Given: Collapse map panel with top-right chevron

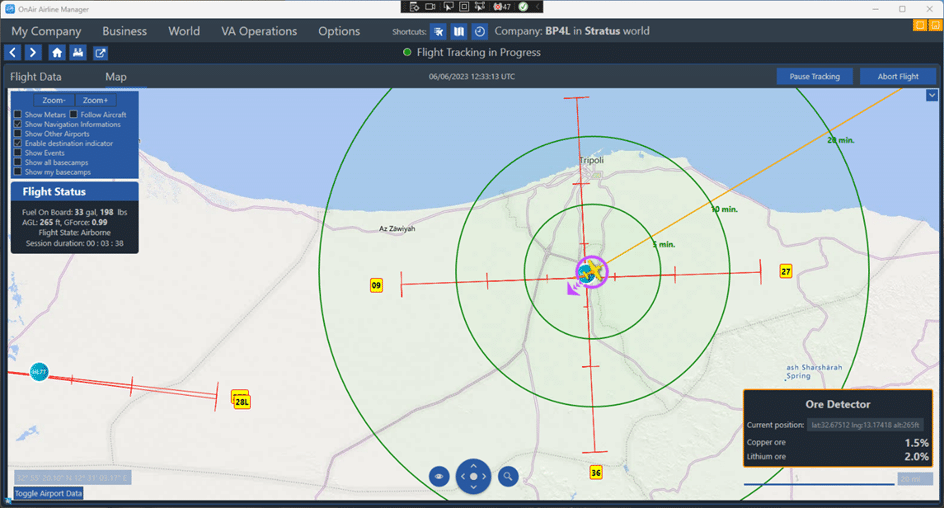Looking at the screenshot, I should click(932, 95).
